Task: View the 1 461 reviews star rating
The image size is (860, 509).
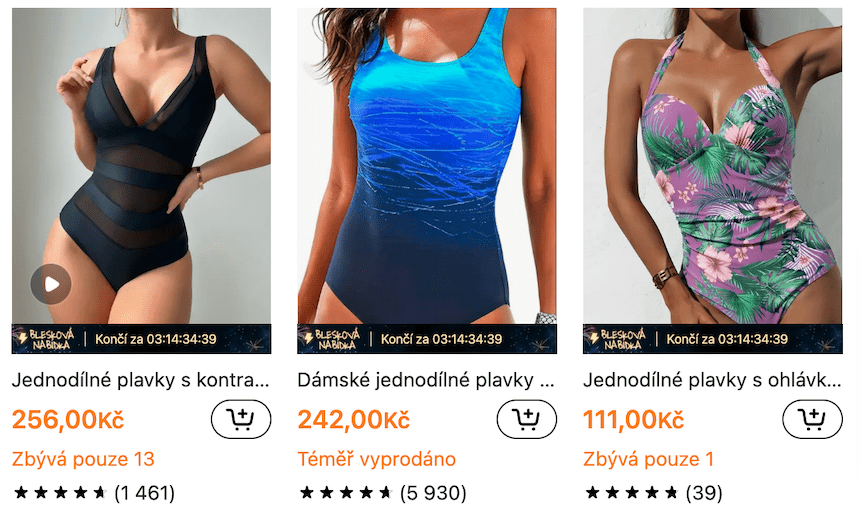Action: [x=94, y=493]
